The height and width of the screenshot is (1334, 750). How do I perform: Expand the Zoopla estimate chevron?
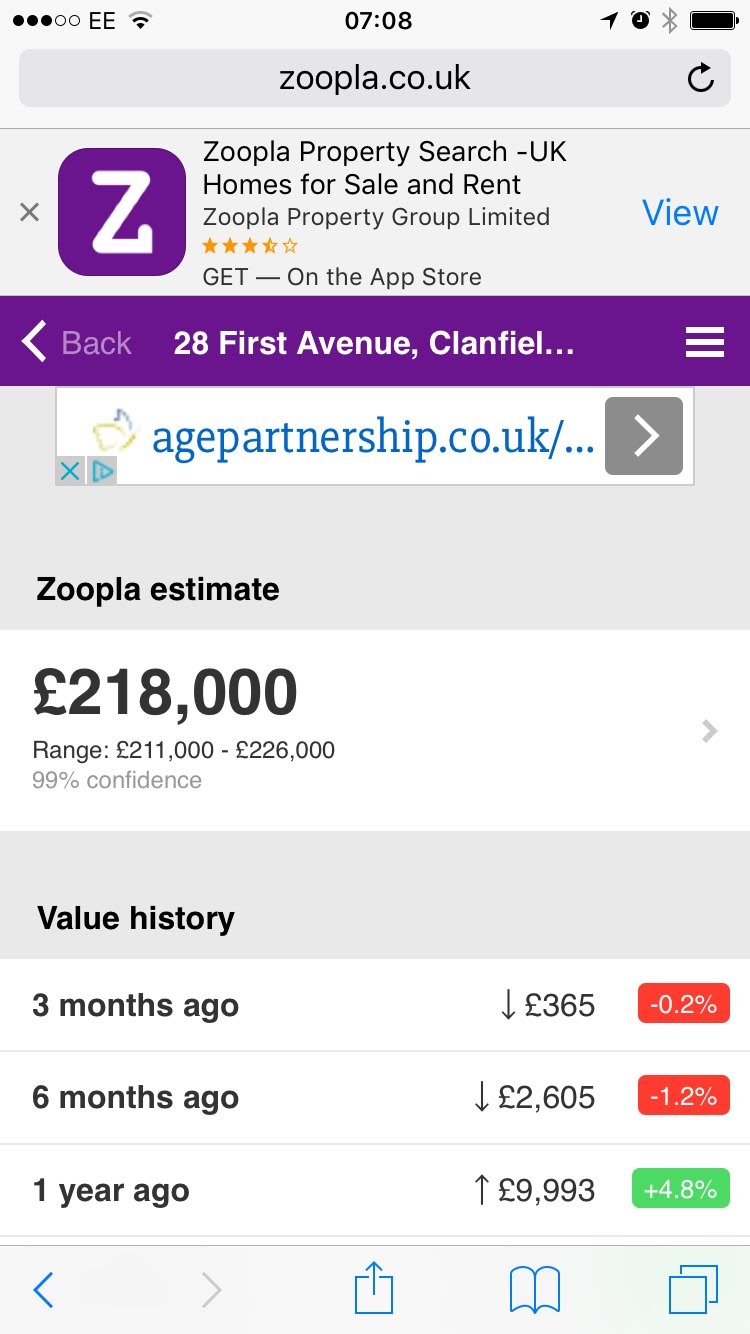coord(710,731)
